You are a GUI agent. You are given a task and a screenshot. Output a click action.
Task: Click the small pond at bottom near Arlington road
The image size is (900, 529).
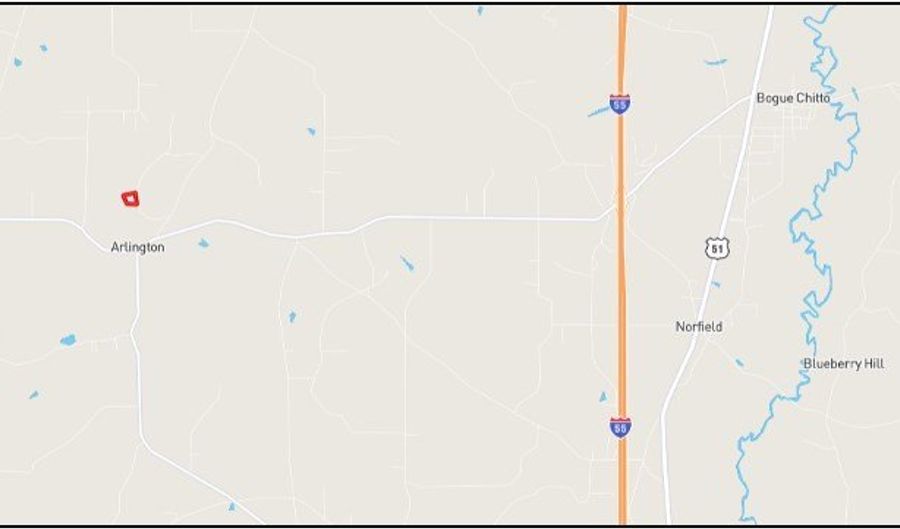click(x=231, y=507)
